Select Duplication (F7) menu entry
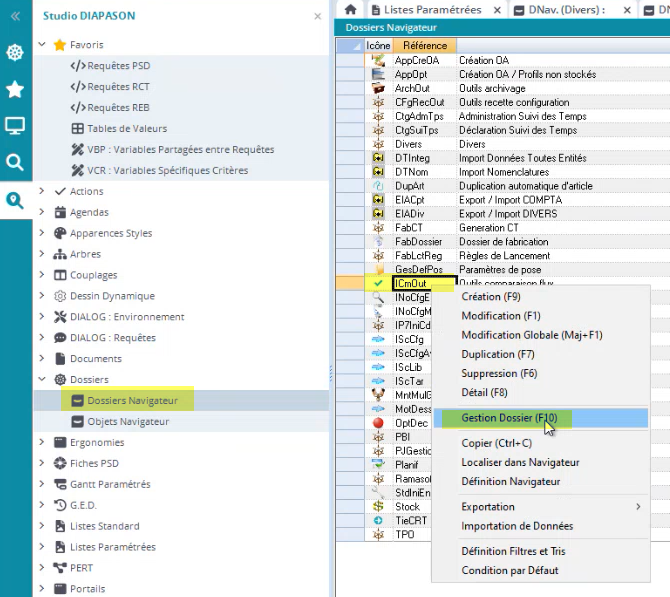 497,355
